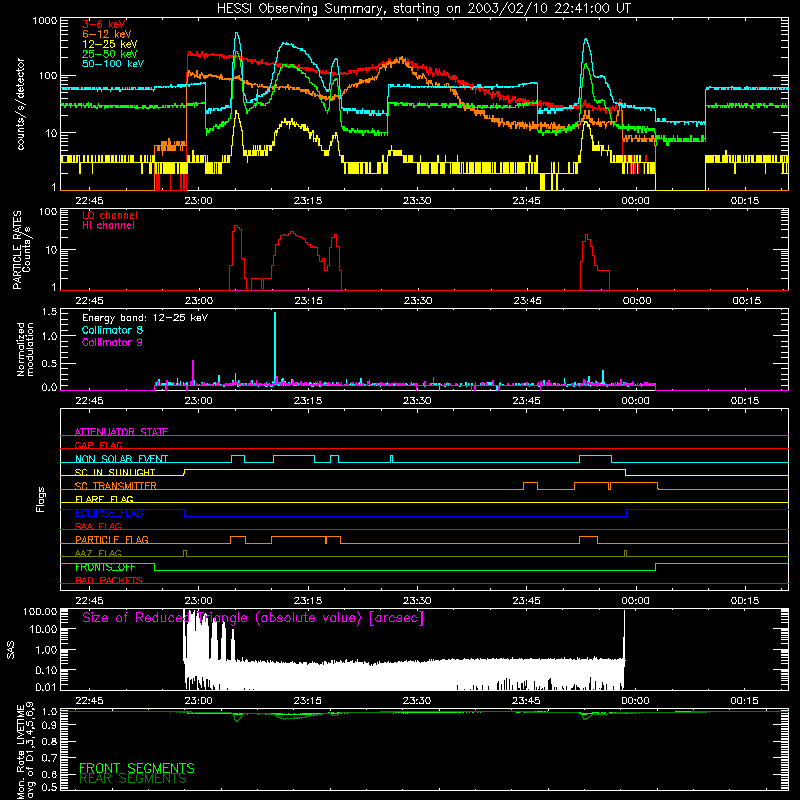
Task: Click the HESSI Observing Summary title
Action: [x=424, y=9]
